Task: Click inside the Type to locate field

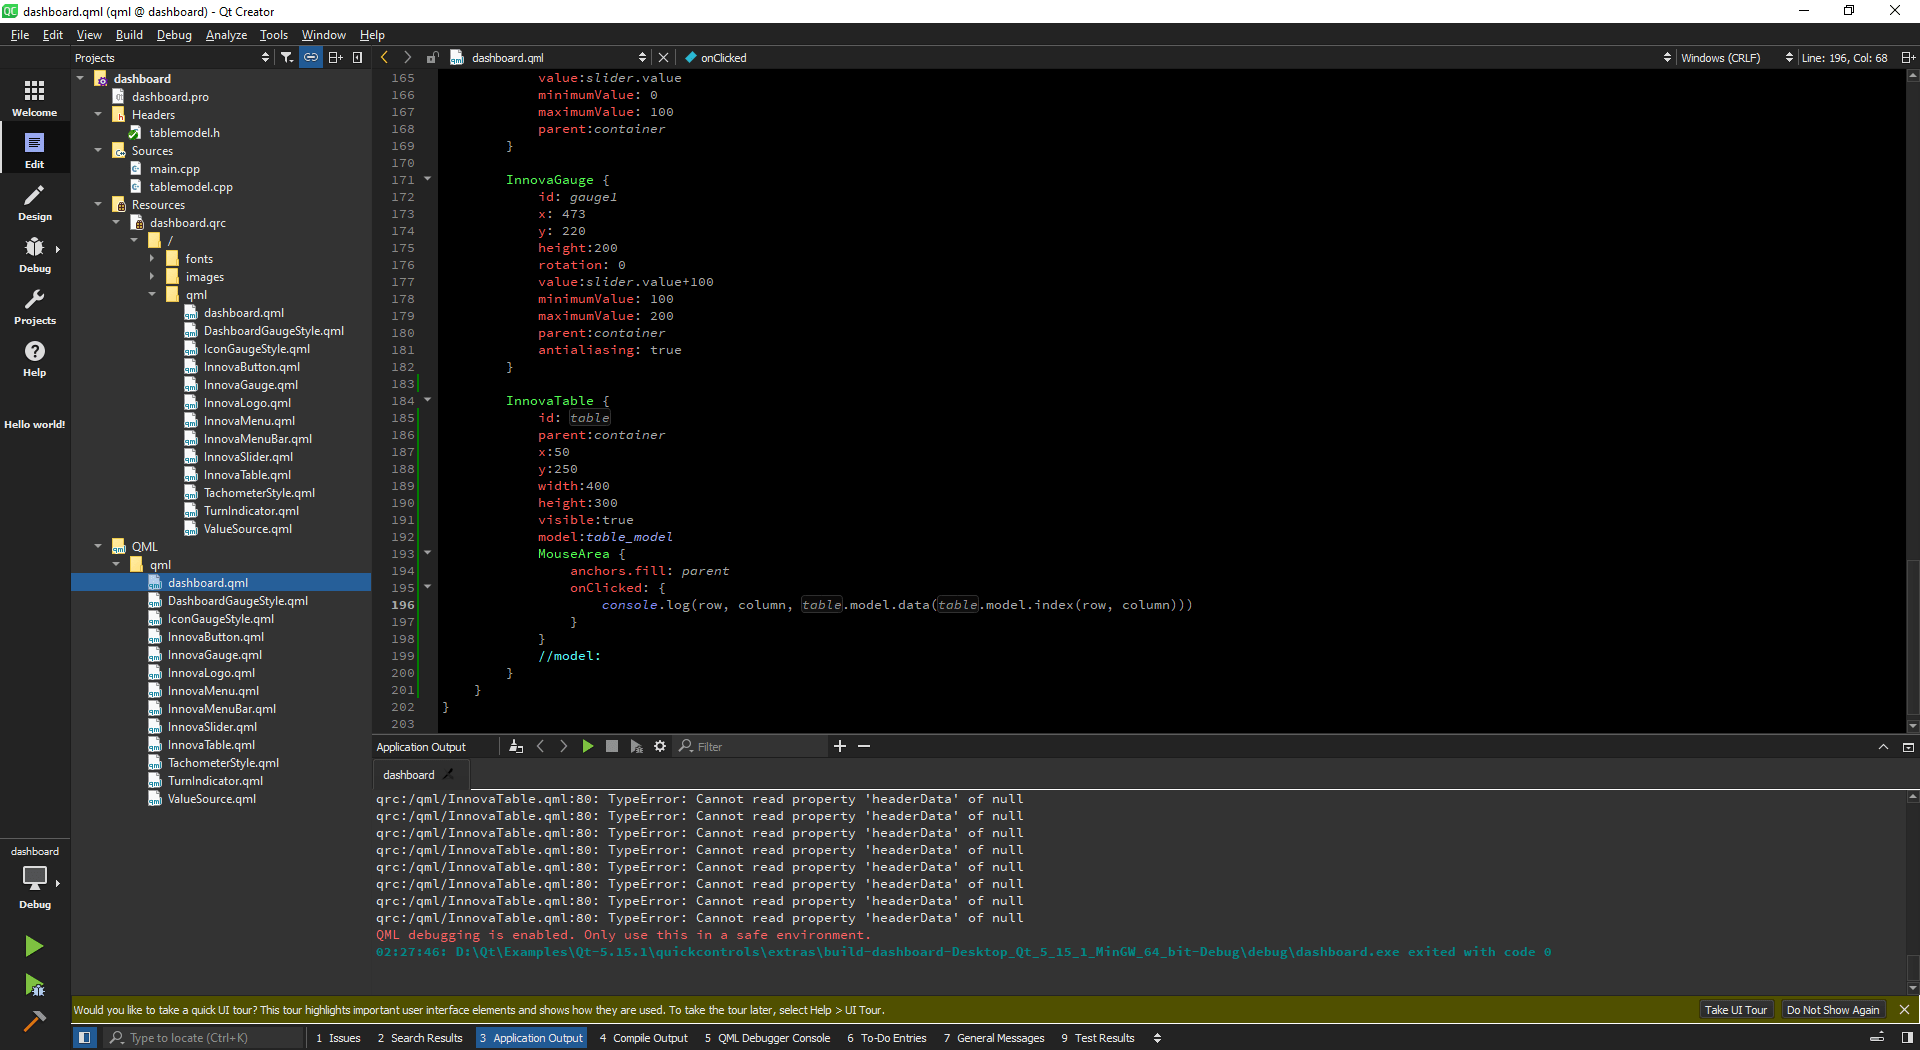Action: point(200,1037)
